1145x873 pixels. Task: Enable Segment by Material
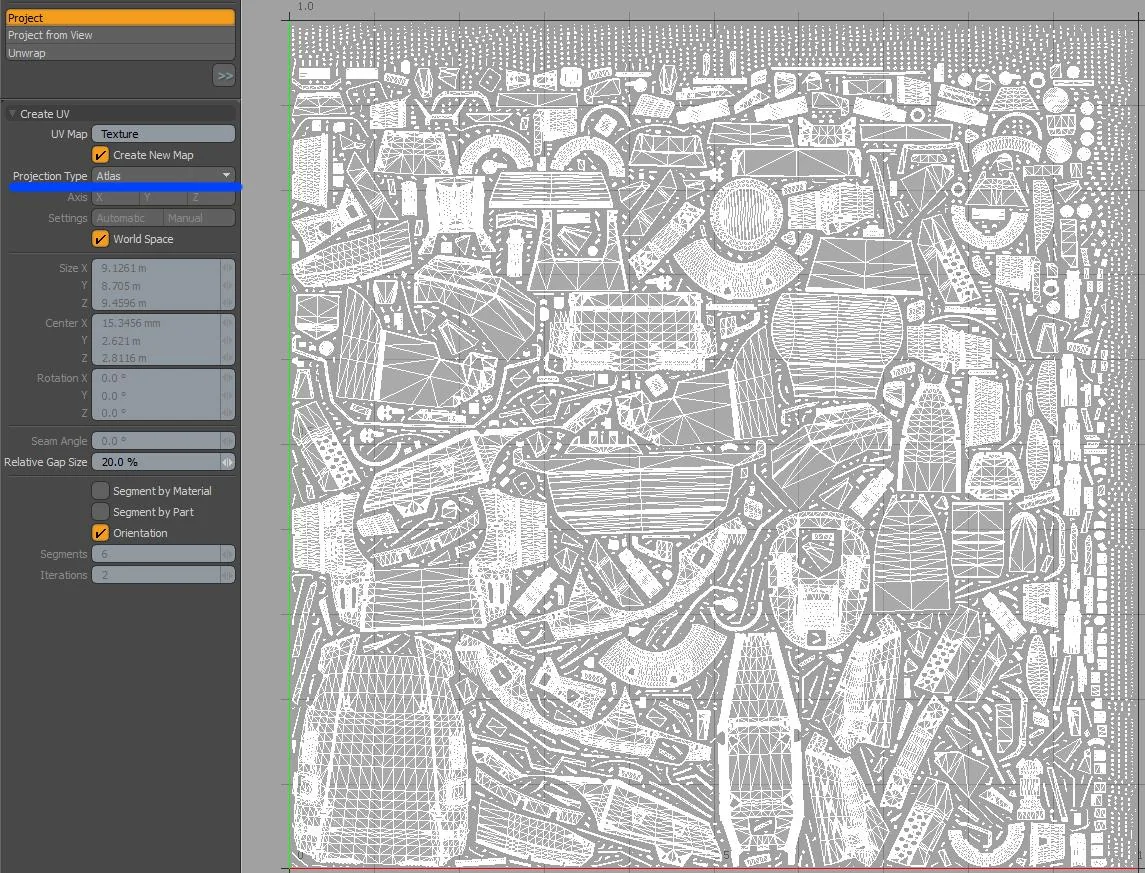[101, 491]
